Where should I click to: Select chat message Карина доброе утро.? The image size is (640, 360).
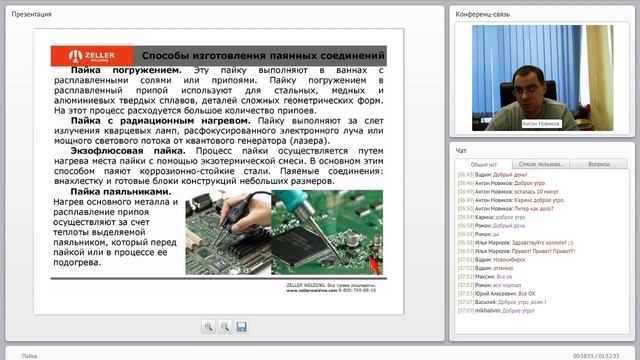(511, 200)
